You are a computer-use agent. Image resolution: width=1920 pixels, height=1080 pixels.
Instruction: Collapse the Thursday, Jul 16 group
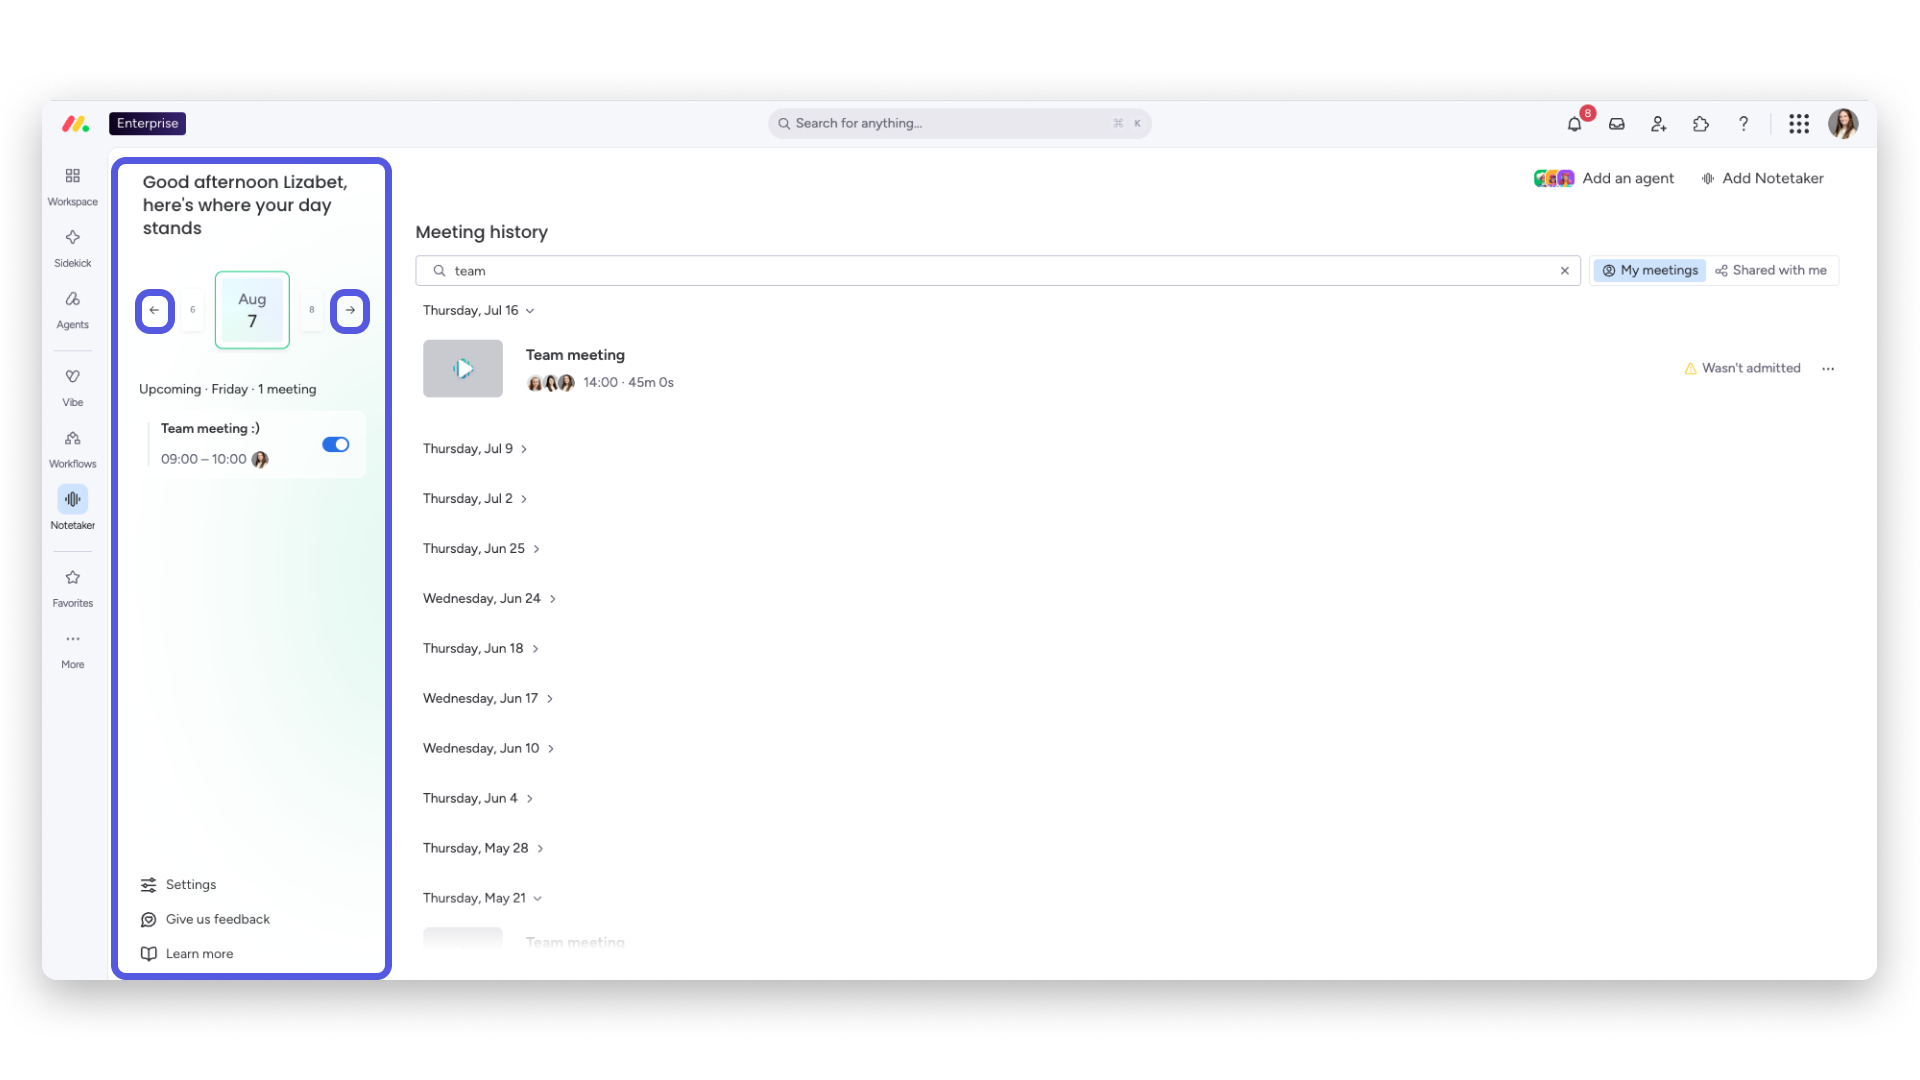coord(479,311)
